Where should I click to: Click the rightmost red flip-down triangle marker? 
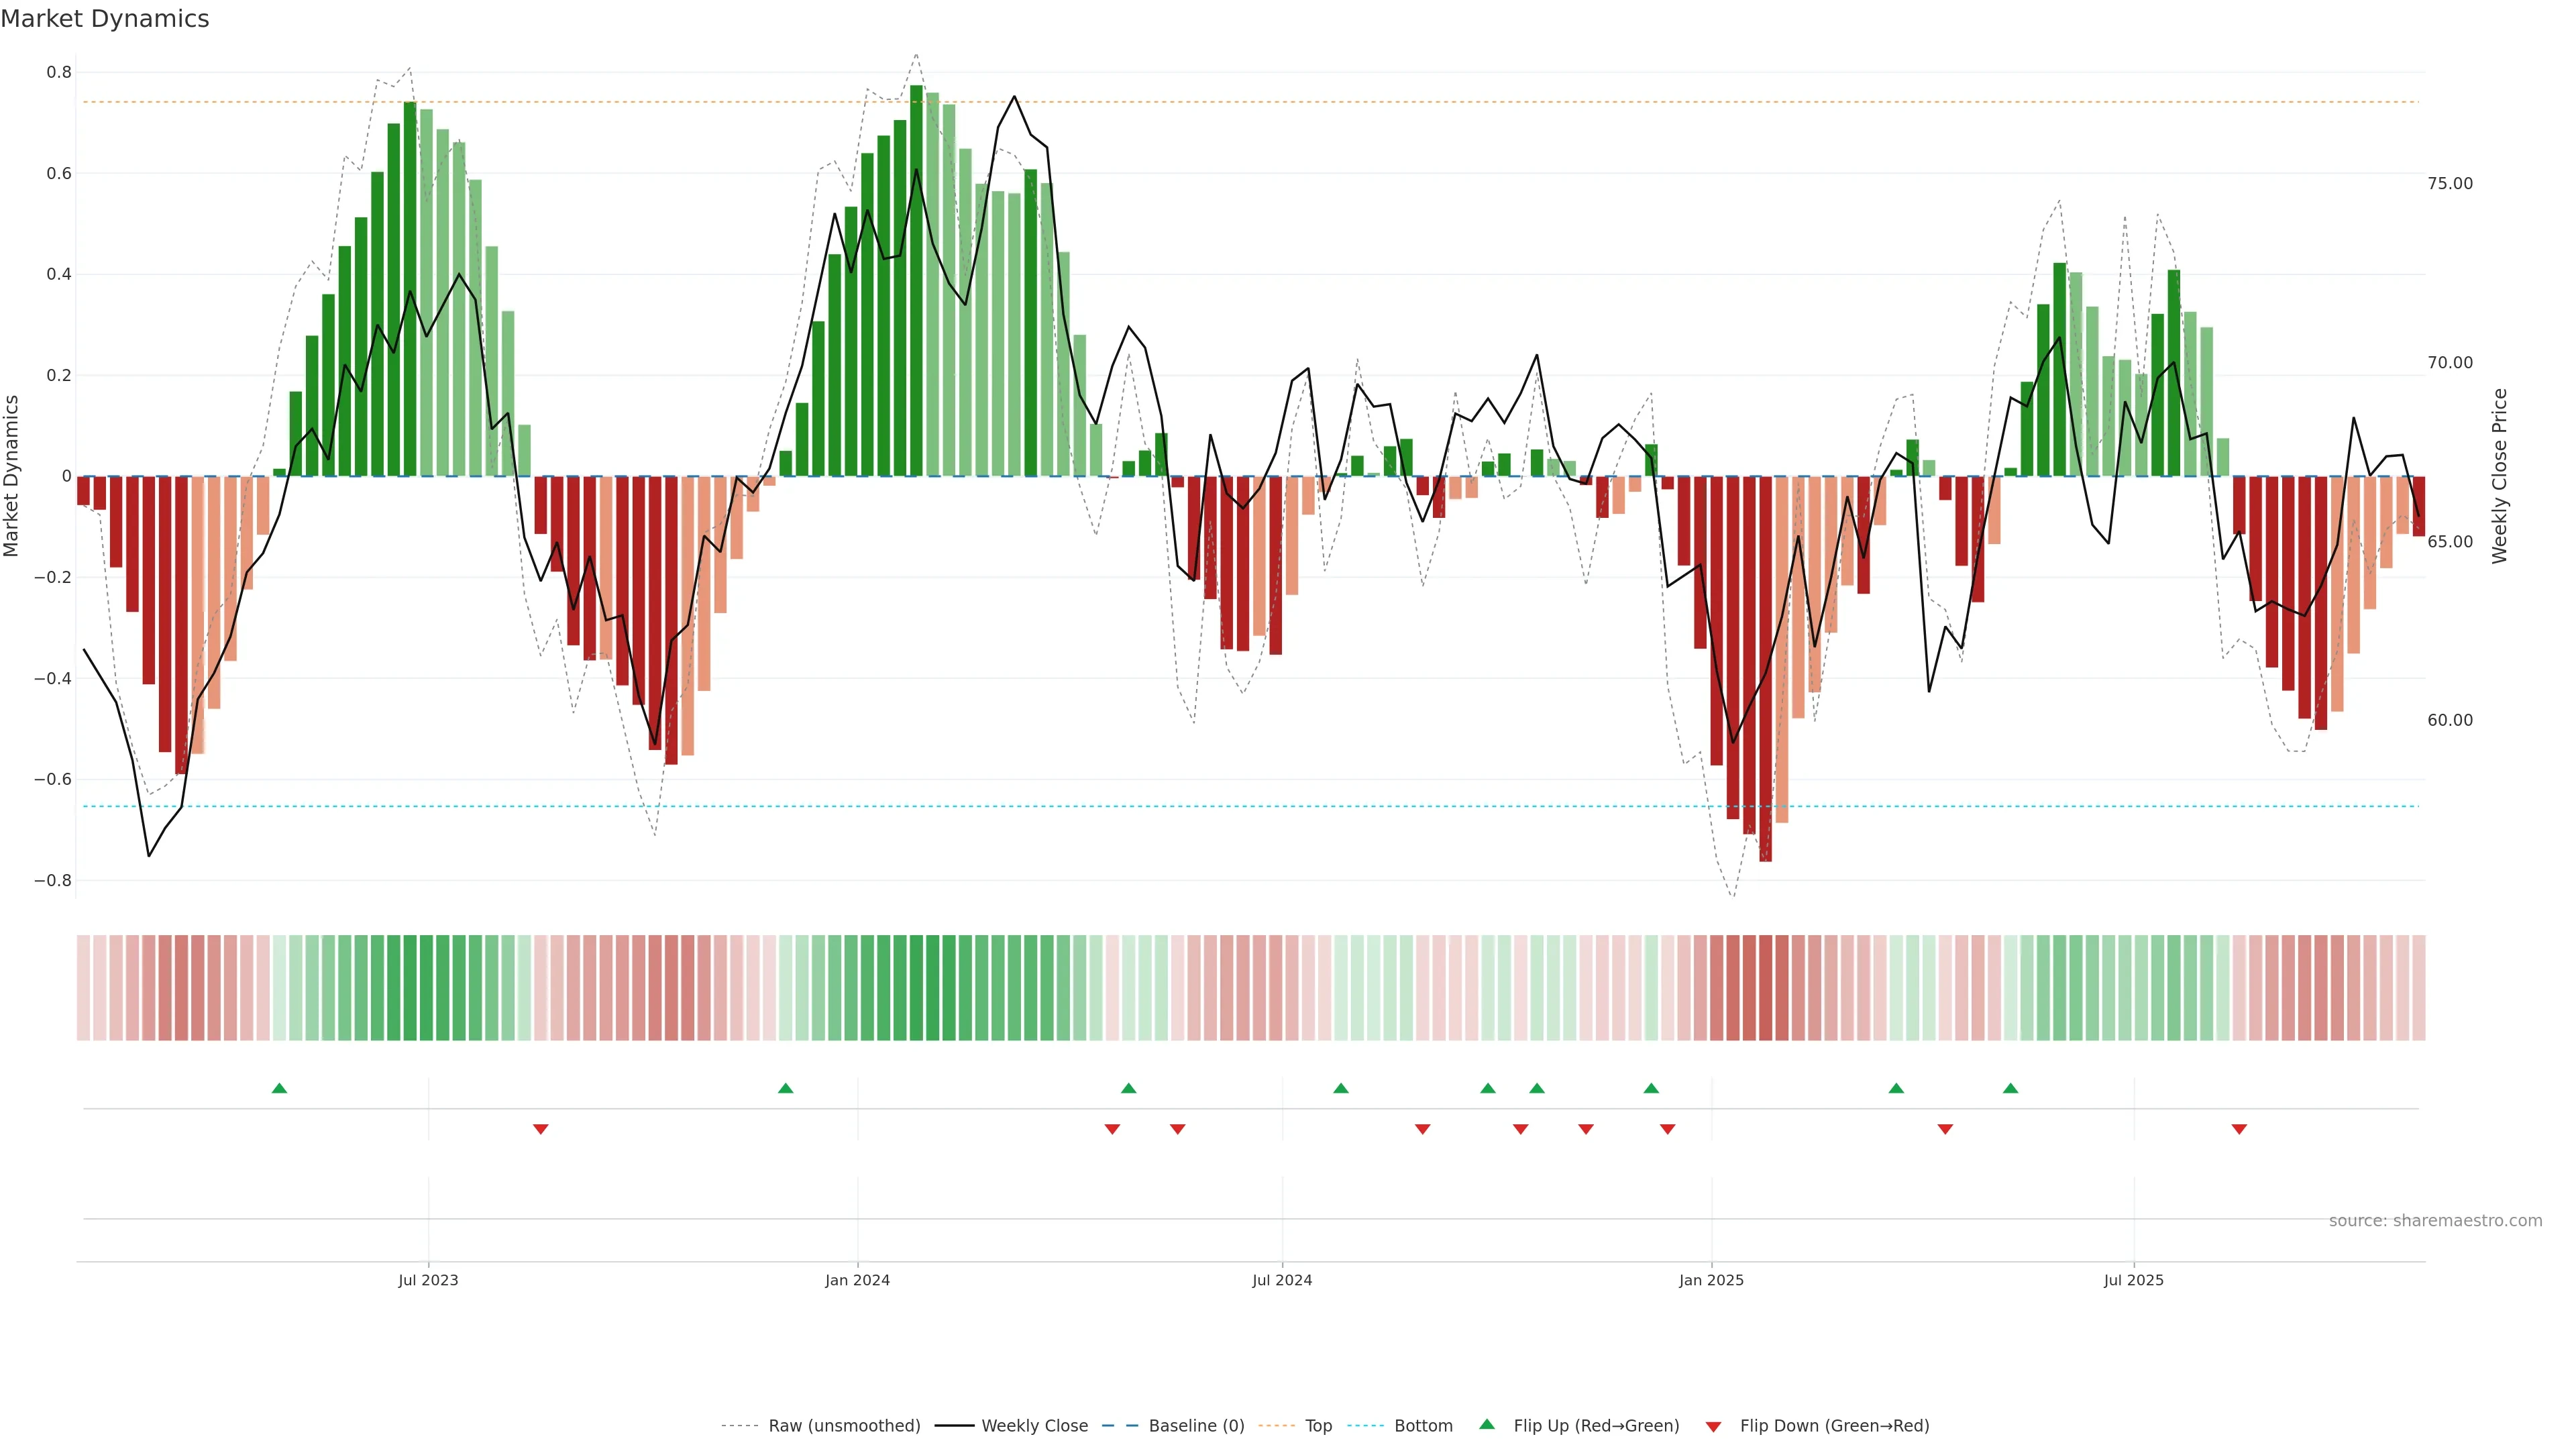point(2239,1129)
